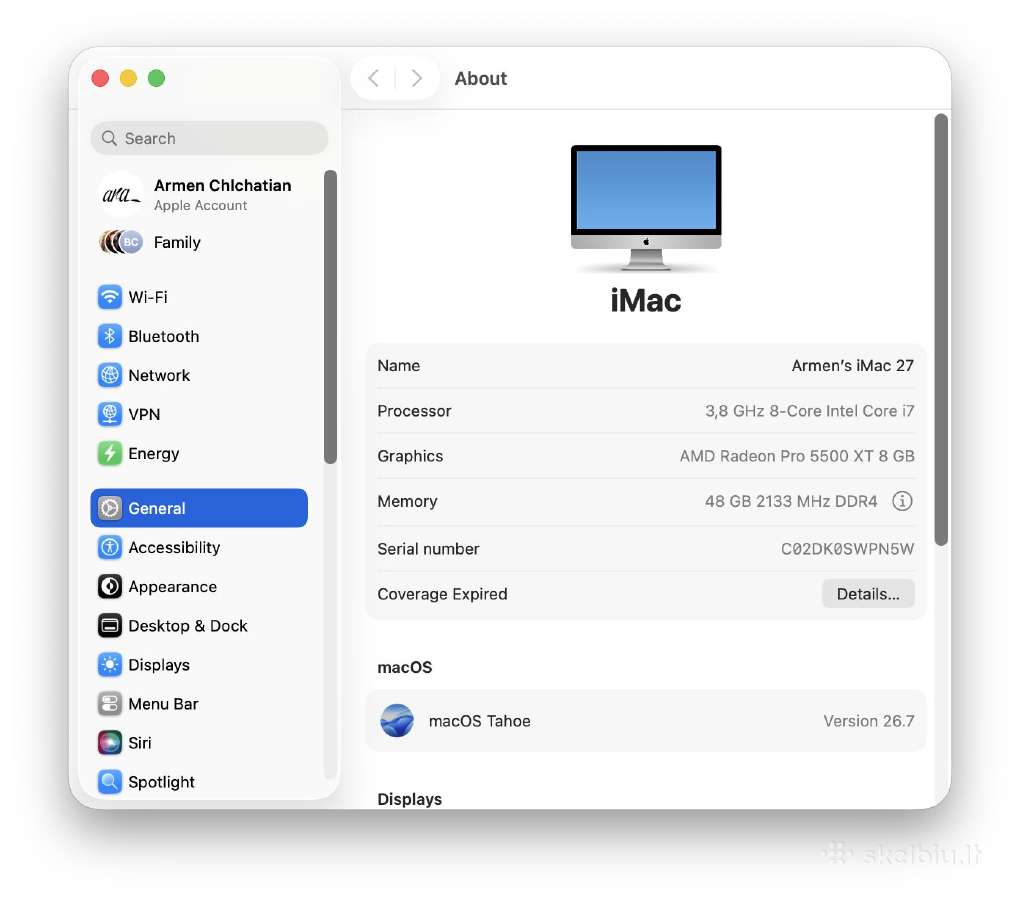Click the VPN icon in sidebar
Viewport: 1020px width, 900px height.
pyautogui.click(x=109, y=414)
